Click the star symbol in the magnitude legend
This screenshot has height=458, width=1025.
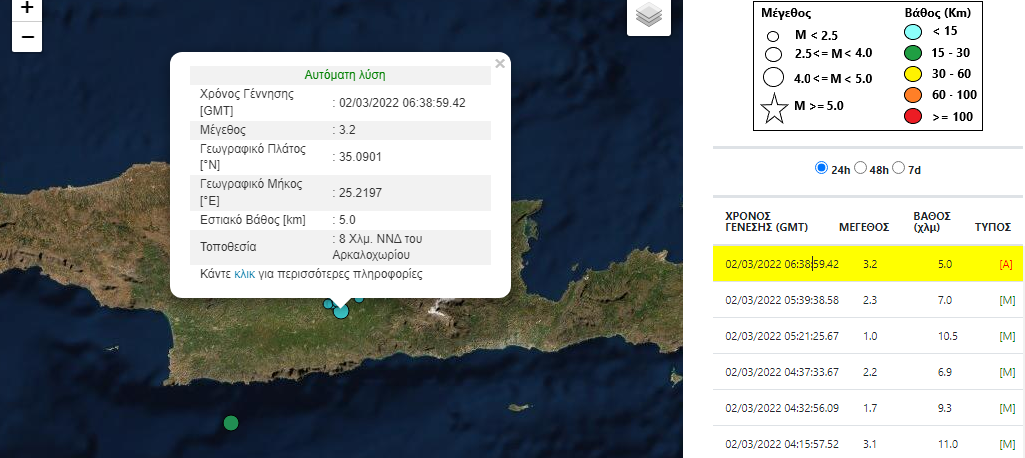774,108
